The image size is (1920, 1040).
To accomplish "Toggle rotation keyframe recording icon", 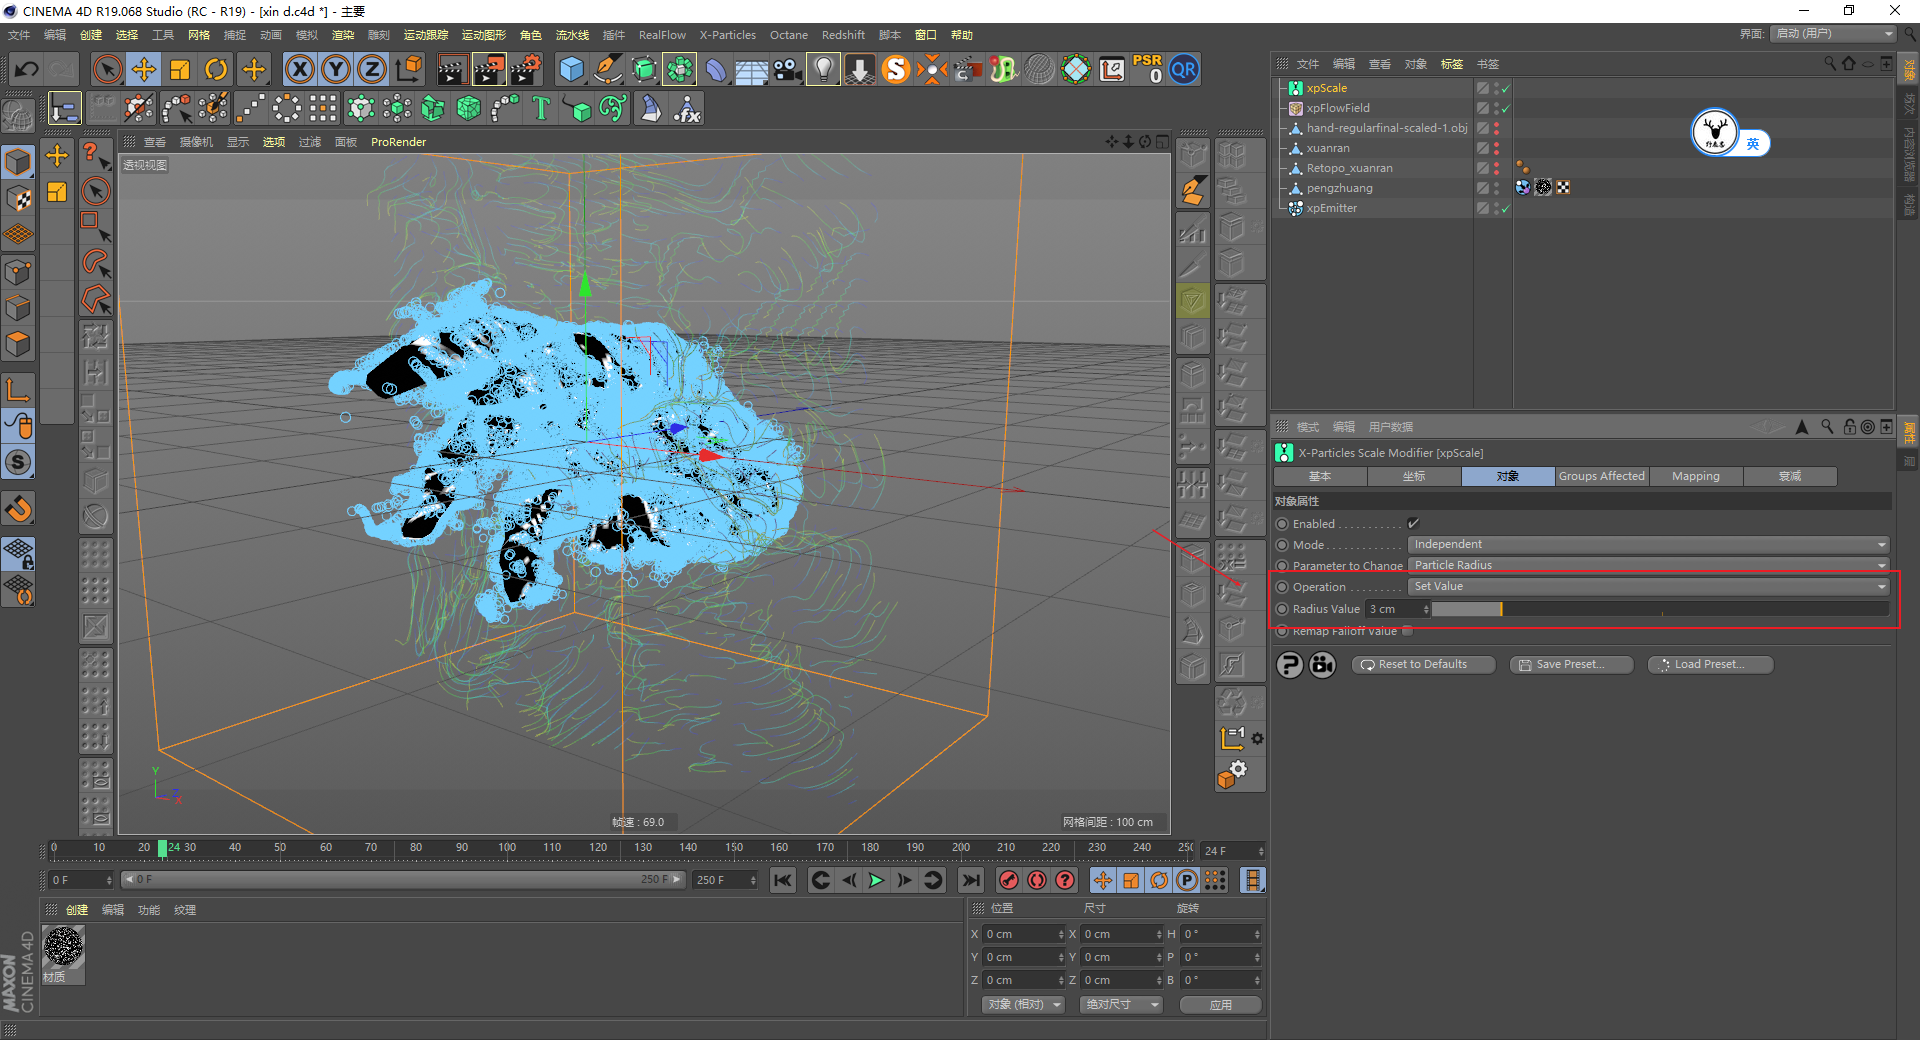I will (1158, 880).
